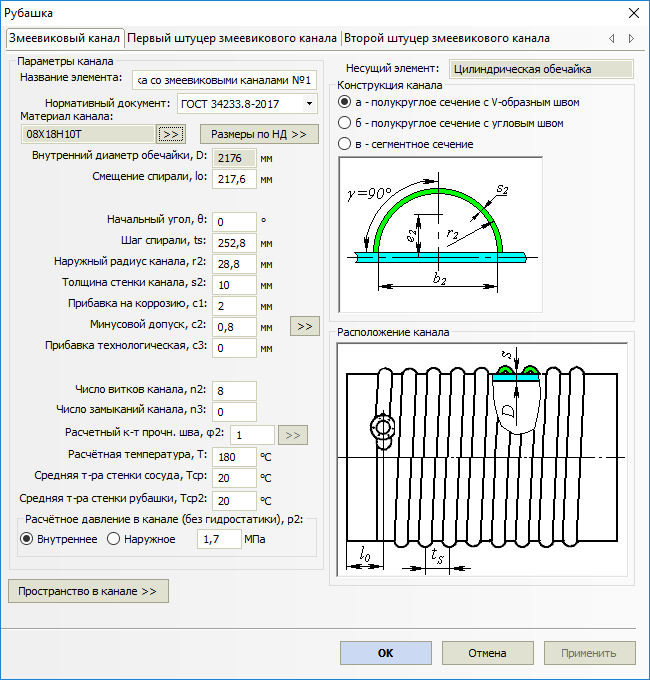Edit Минусовой допуск c2 field

tap(234, 327)
